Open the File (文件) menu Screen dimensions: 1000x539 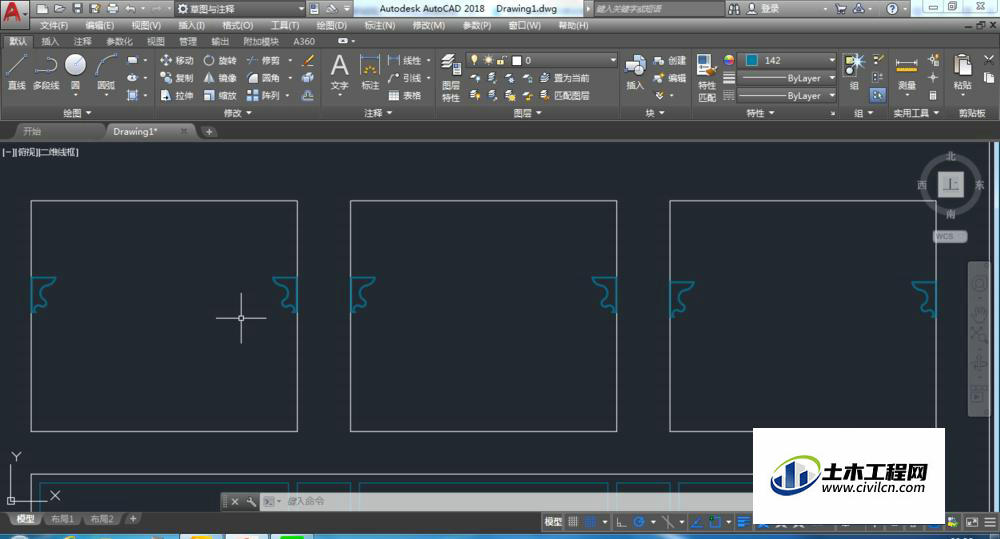[x=54, y=26]
